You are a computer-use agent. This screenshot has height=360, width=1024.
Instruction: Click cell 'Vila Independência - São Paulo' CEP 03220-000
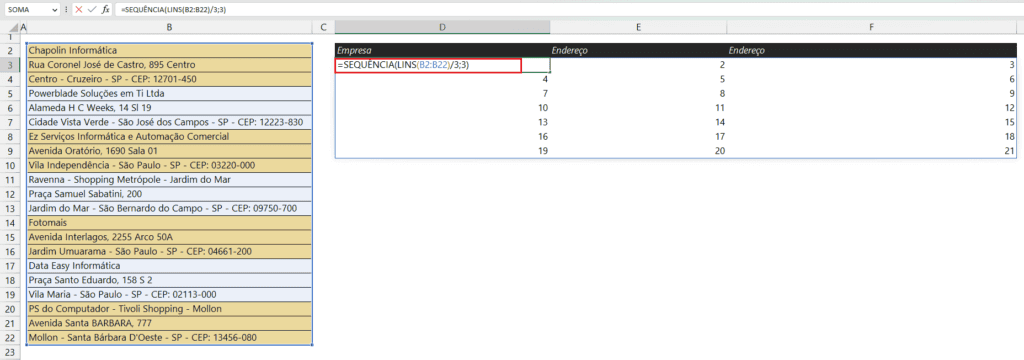pyautogui.click(x=169, y=165)
